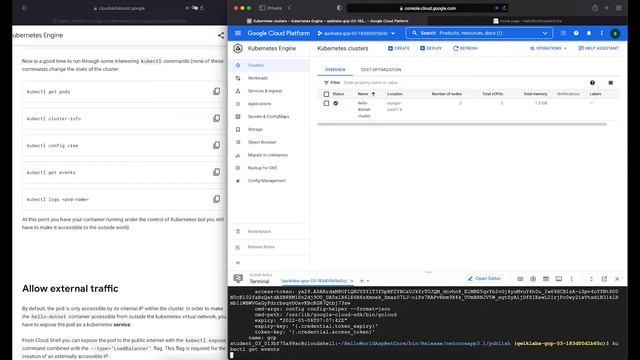Open the Cloud Shell new-tab dropdown arrow
Image resolution: width=640 pixels, height=360 pixels.
point(368,281)
